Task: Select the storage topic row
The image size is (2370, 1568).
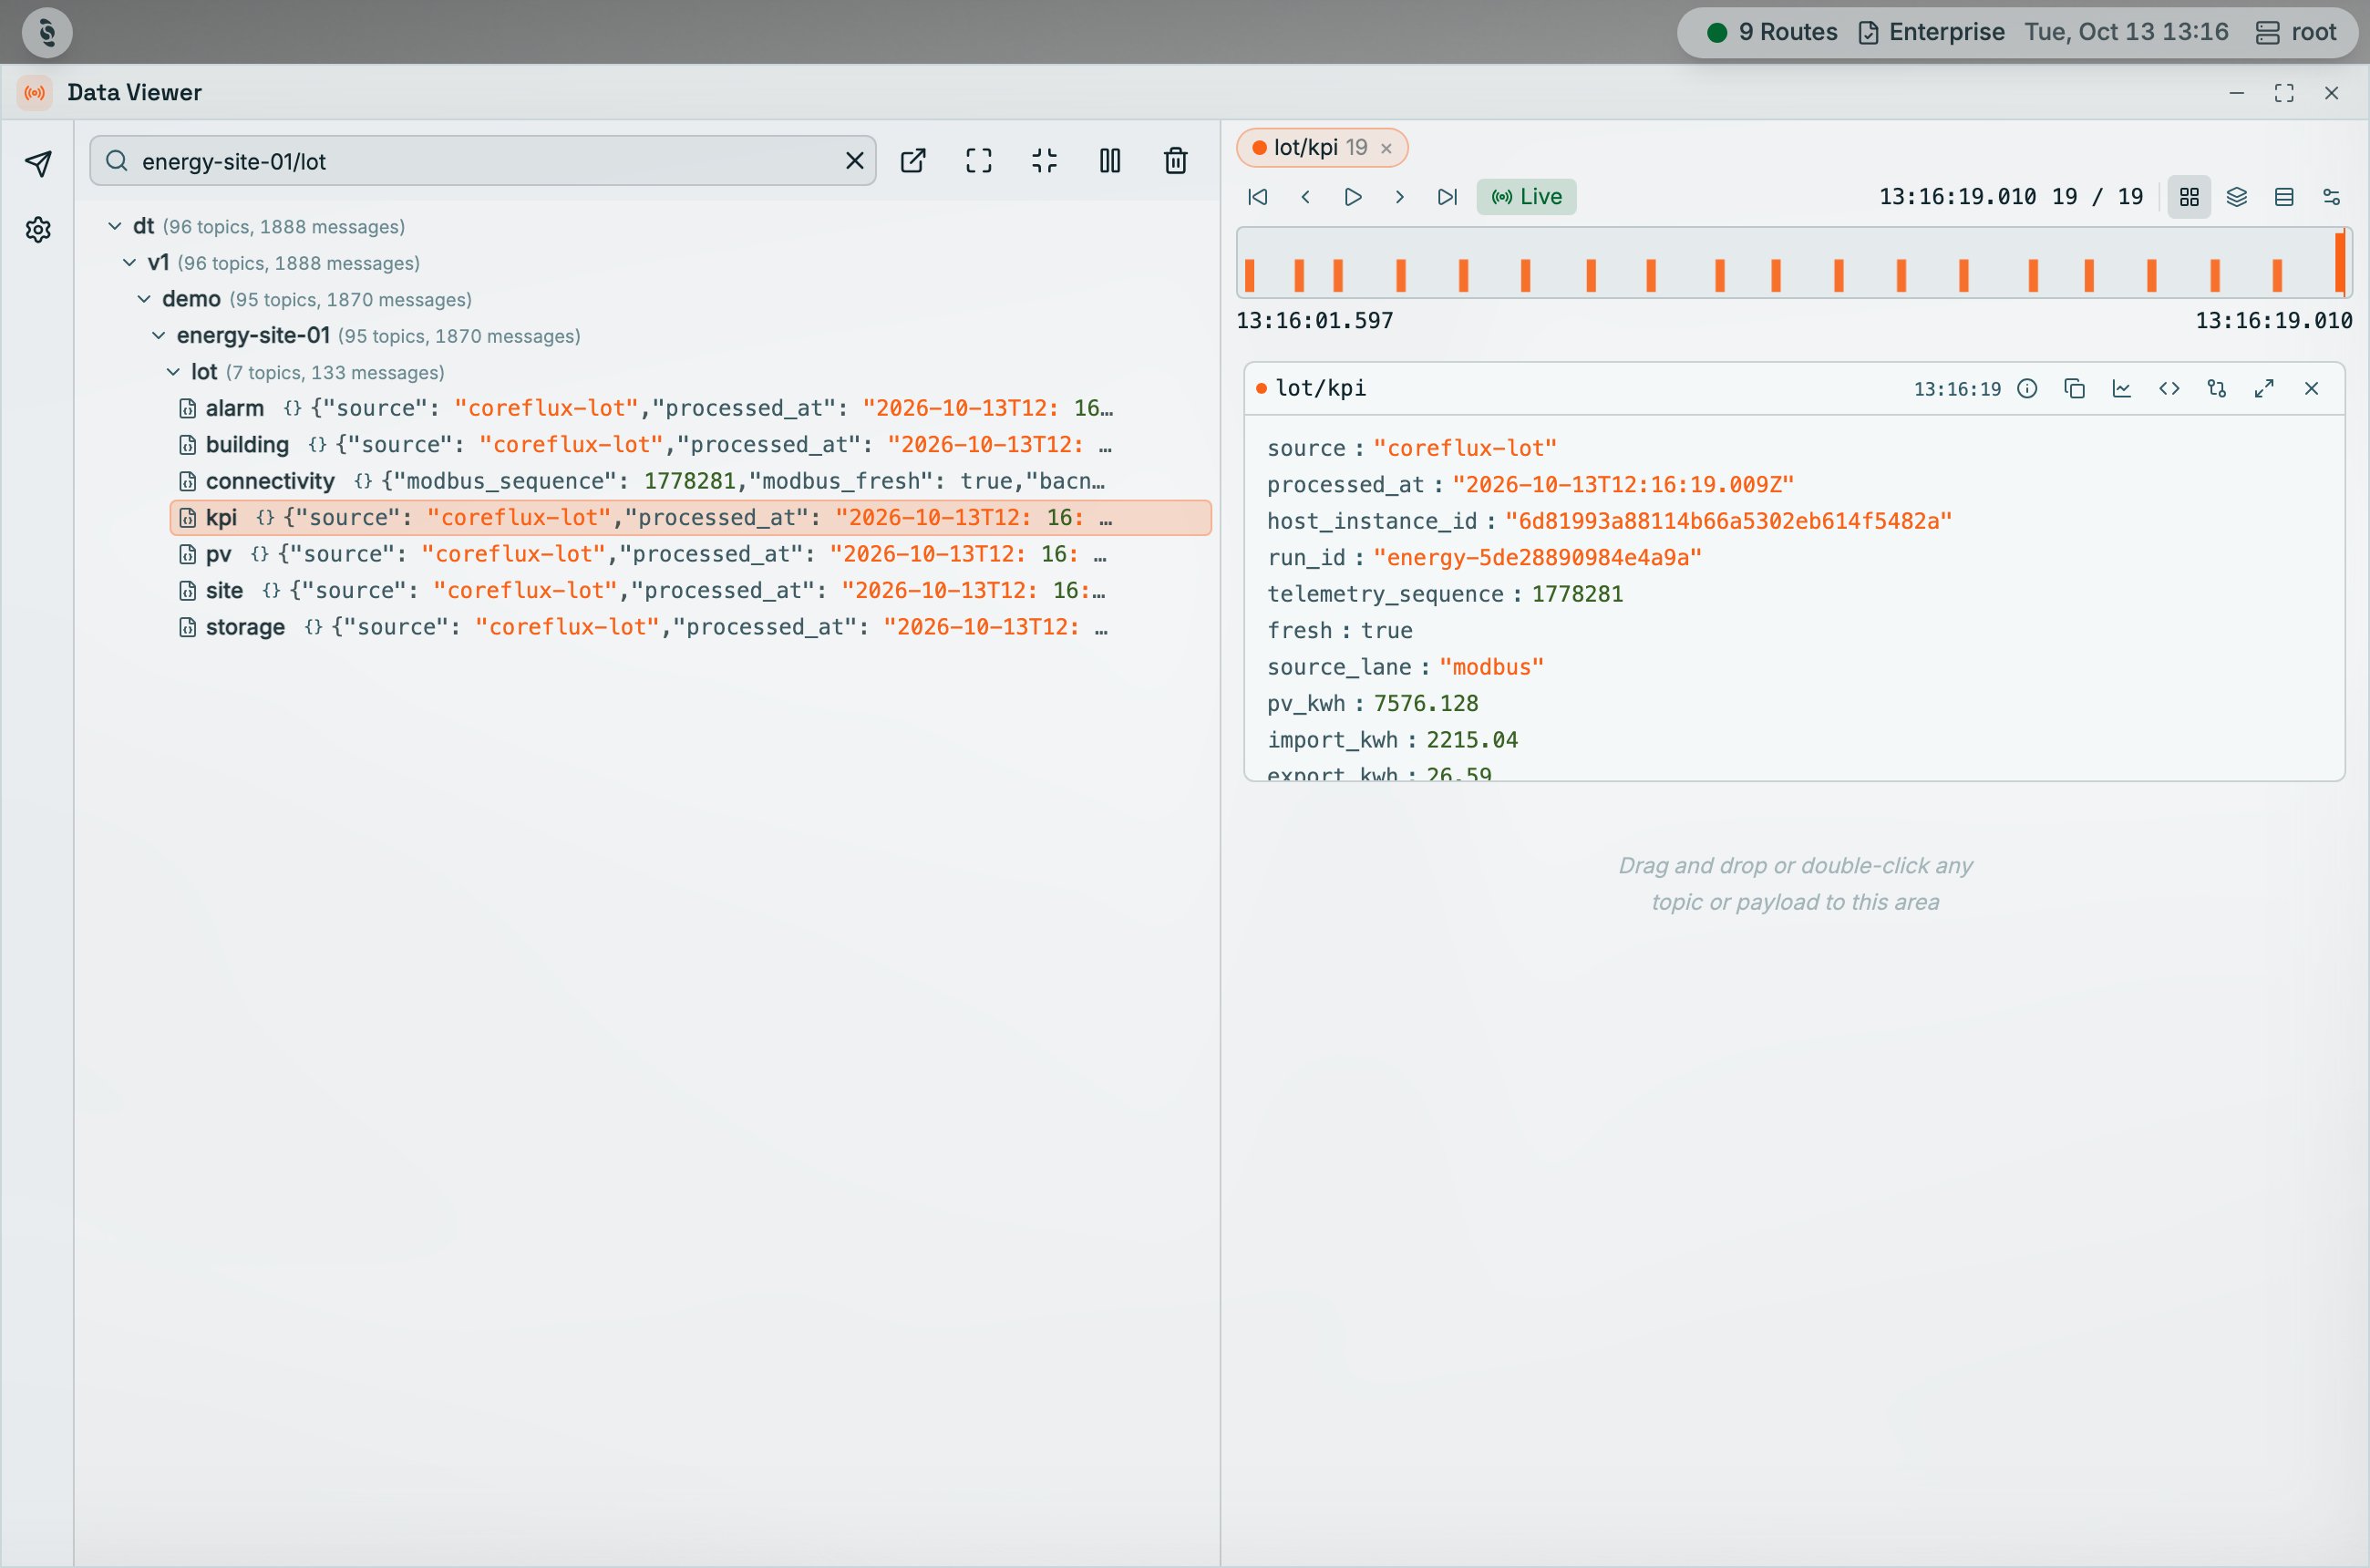Action: (690, 627)
